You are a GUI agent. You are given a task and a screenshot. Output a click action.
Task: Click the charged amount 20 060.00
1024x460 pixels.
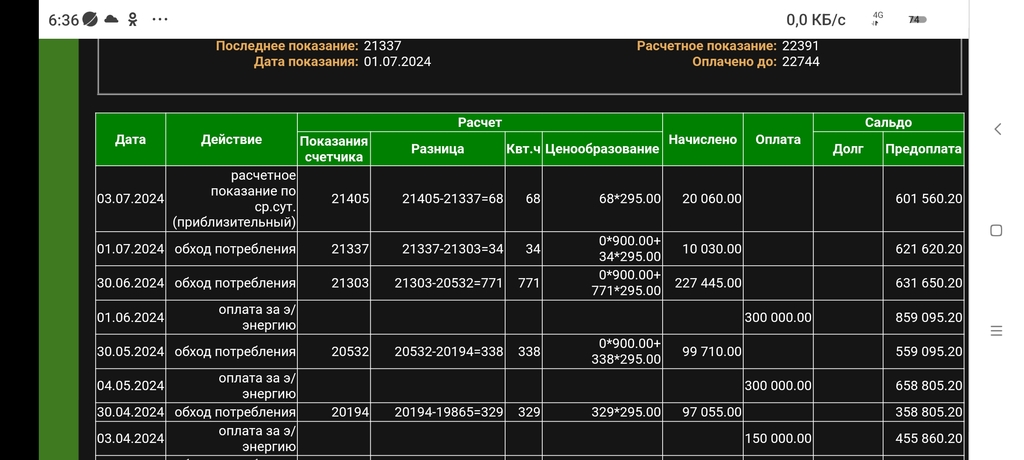[x=703, y=199]
